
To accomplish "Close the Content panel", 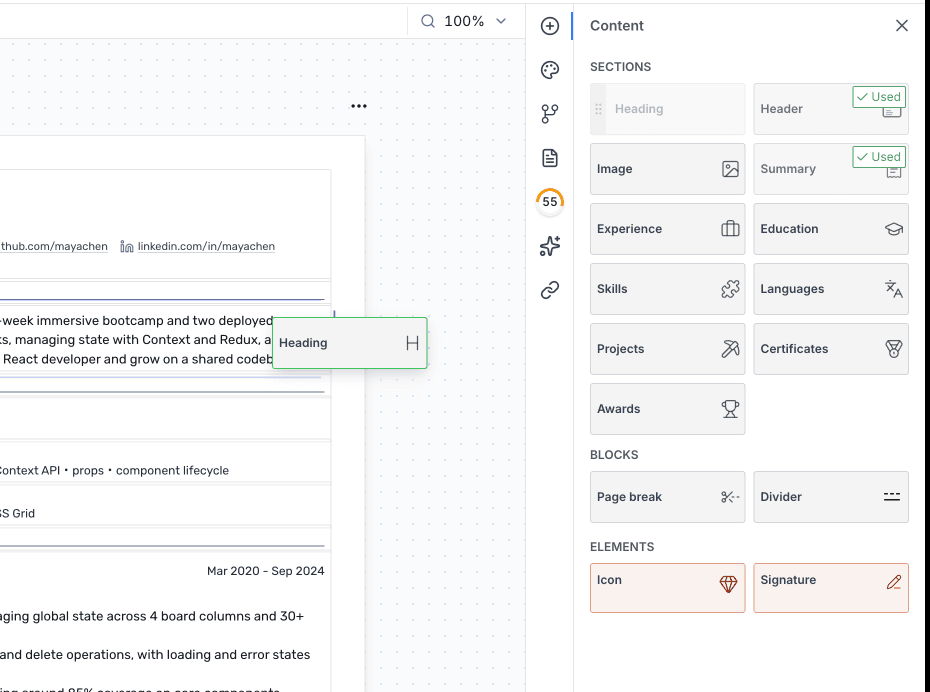I will (902, 25).
